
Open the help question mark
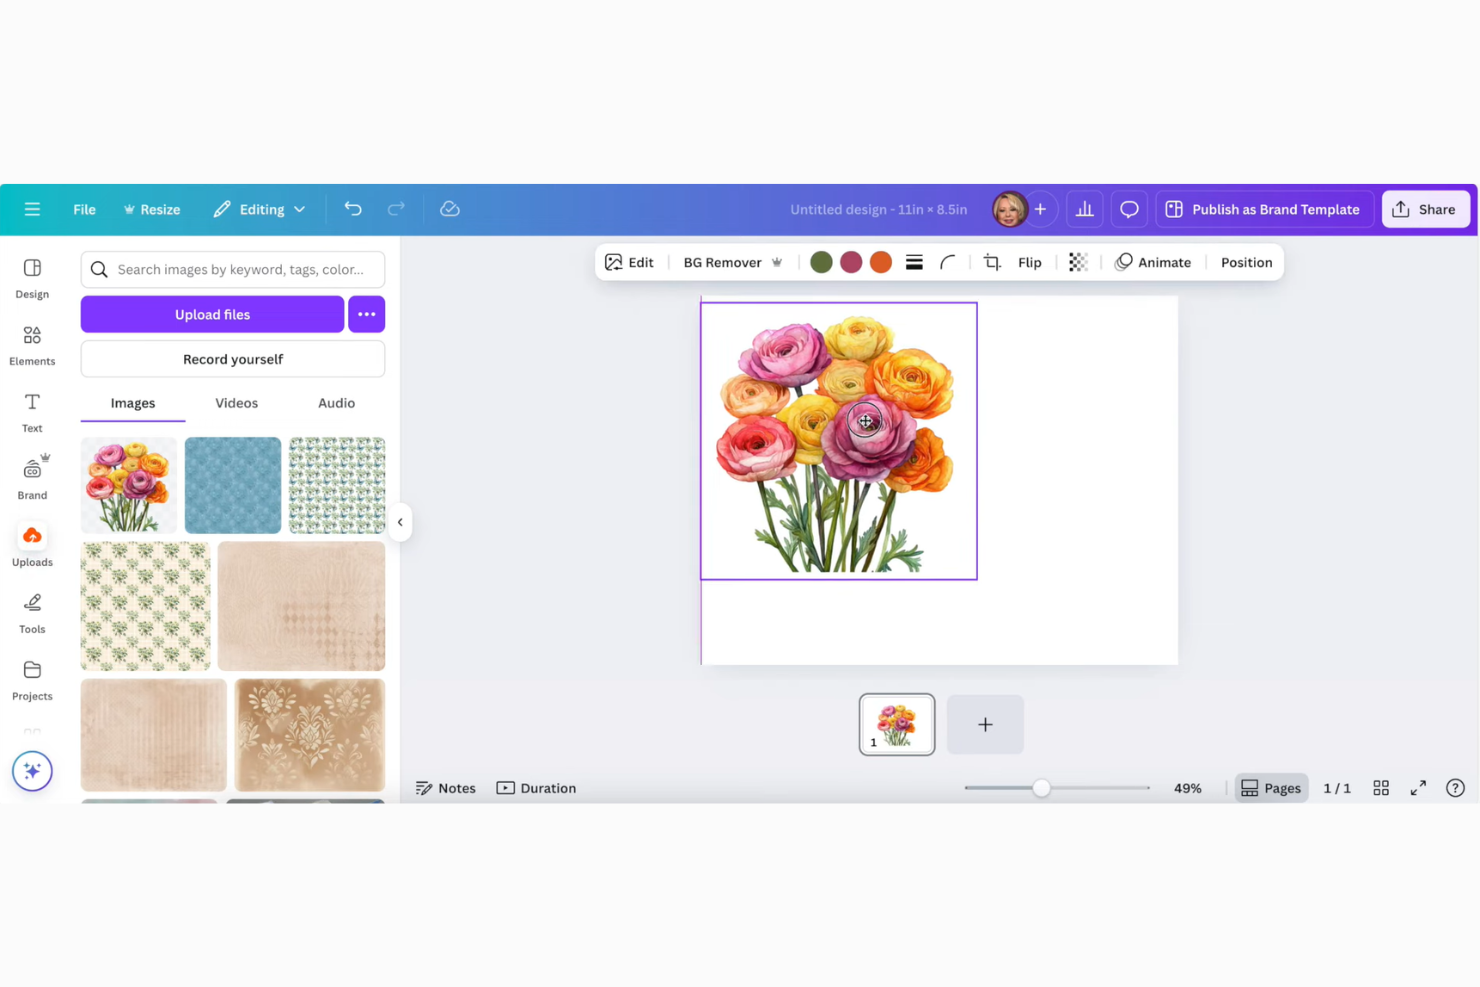click(x=1455, y=788)
